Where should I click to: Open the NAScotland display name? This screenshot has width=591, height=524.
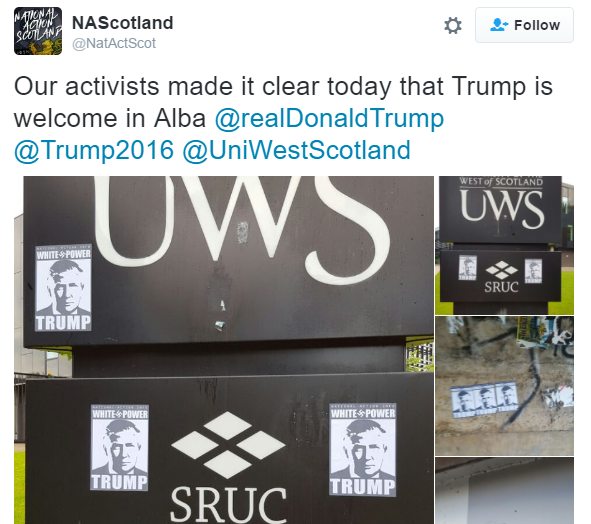(x=122, y=23)
